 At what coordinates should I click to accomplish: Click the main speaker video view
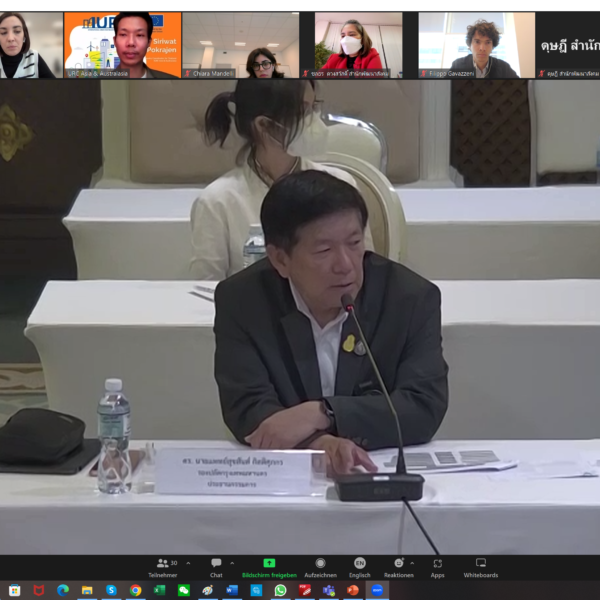300,317
